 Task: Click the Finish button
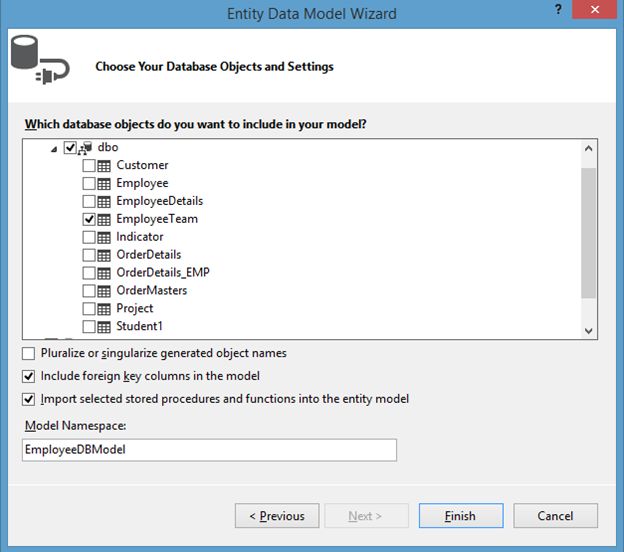pyautogui.click(x=460, y=516)
